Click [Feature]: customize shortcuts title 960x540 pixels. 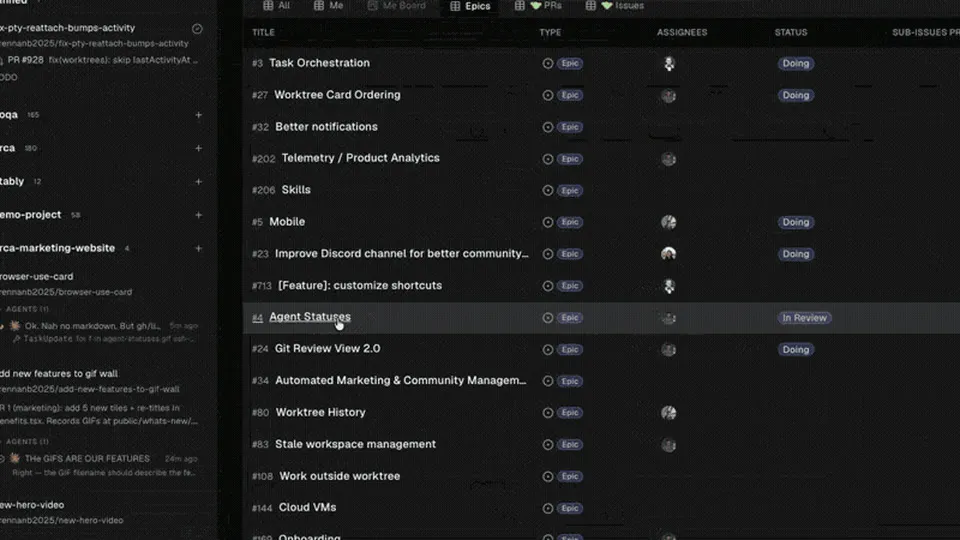[x=359, y=285]
